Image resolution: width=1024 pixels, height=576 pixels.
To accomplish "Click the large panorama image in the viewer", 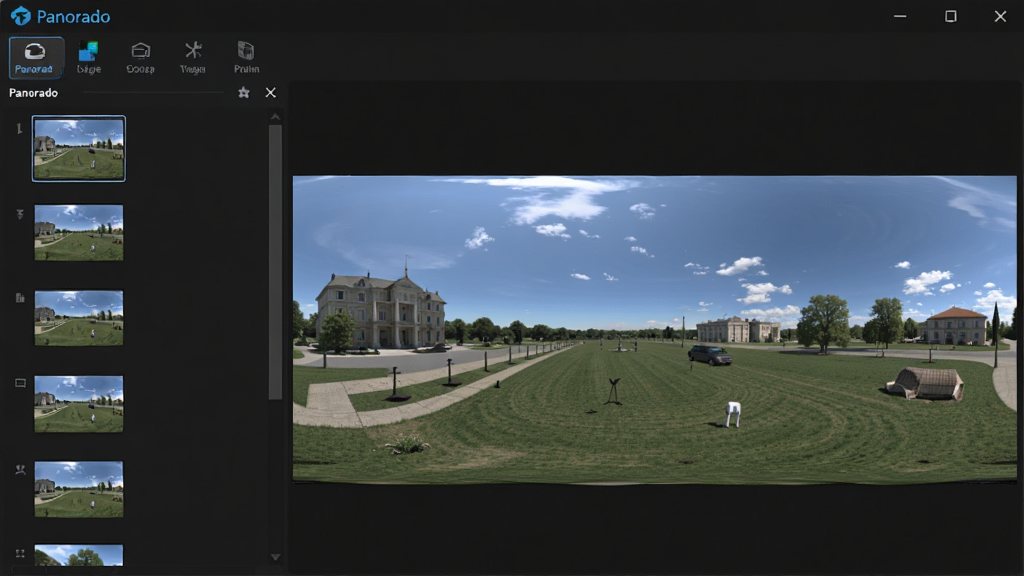I will coord(654,330).
